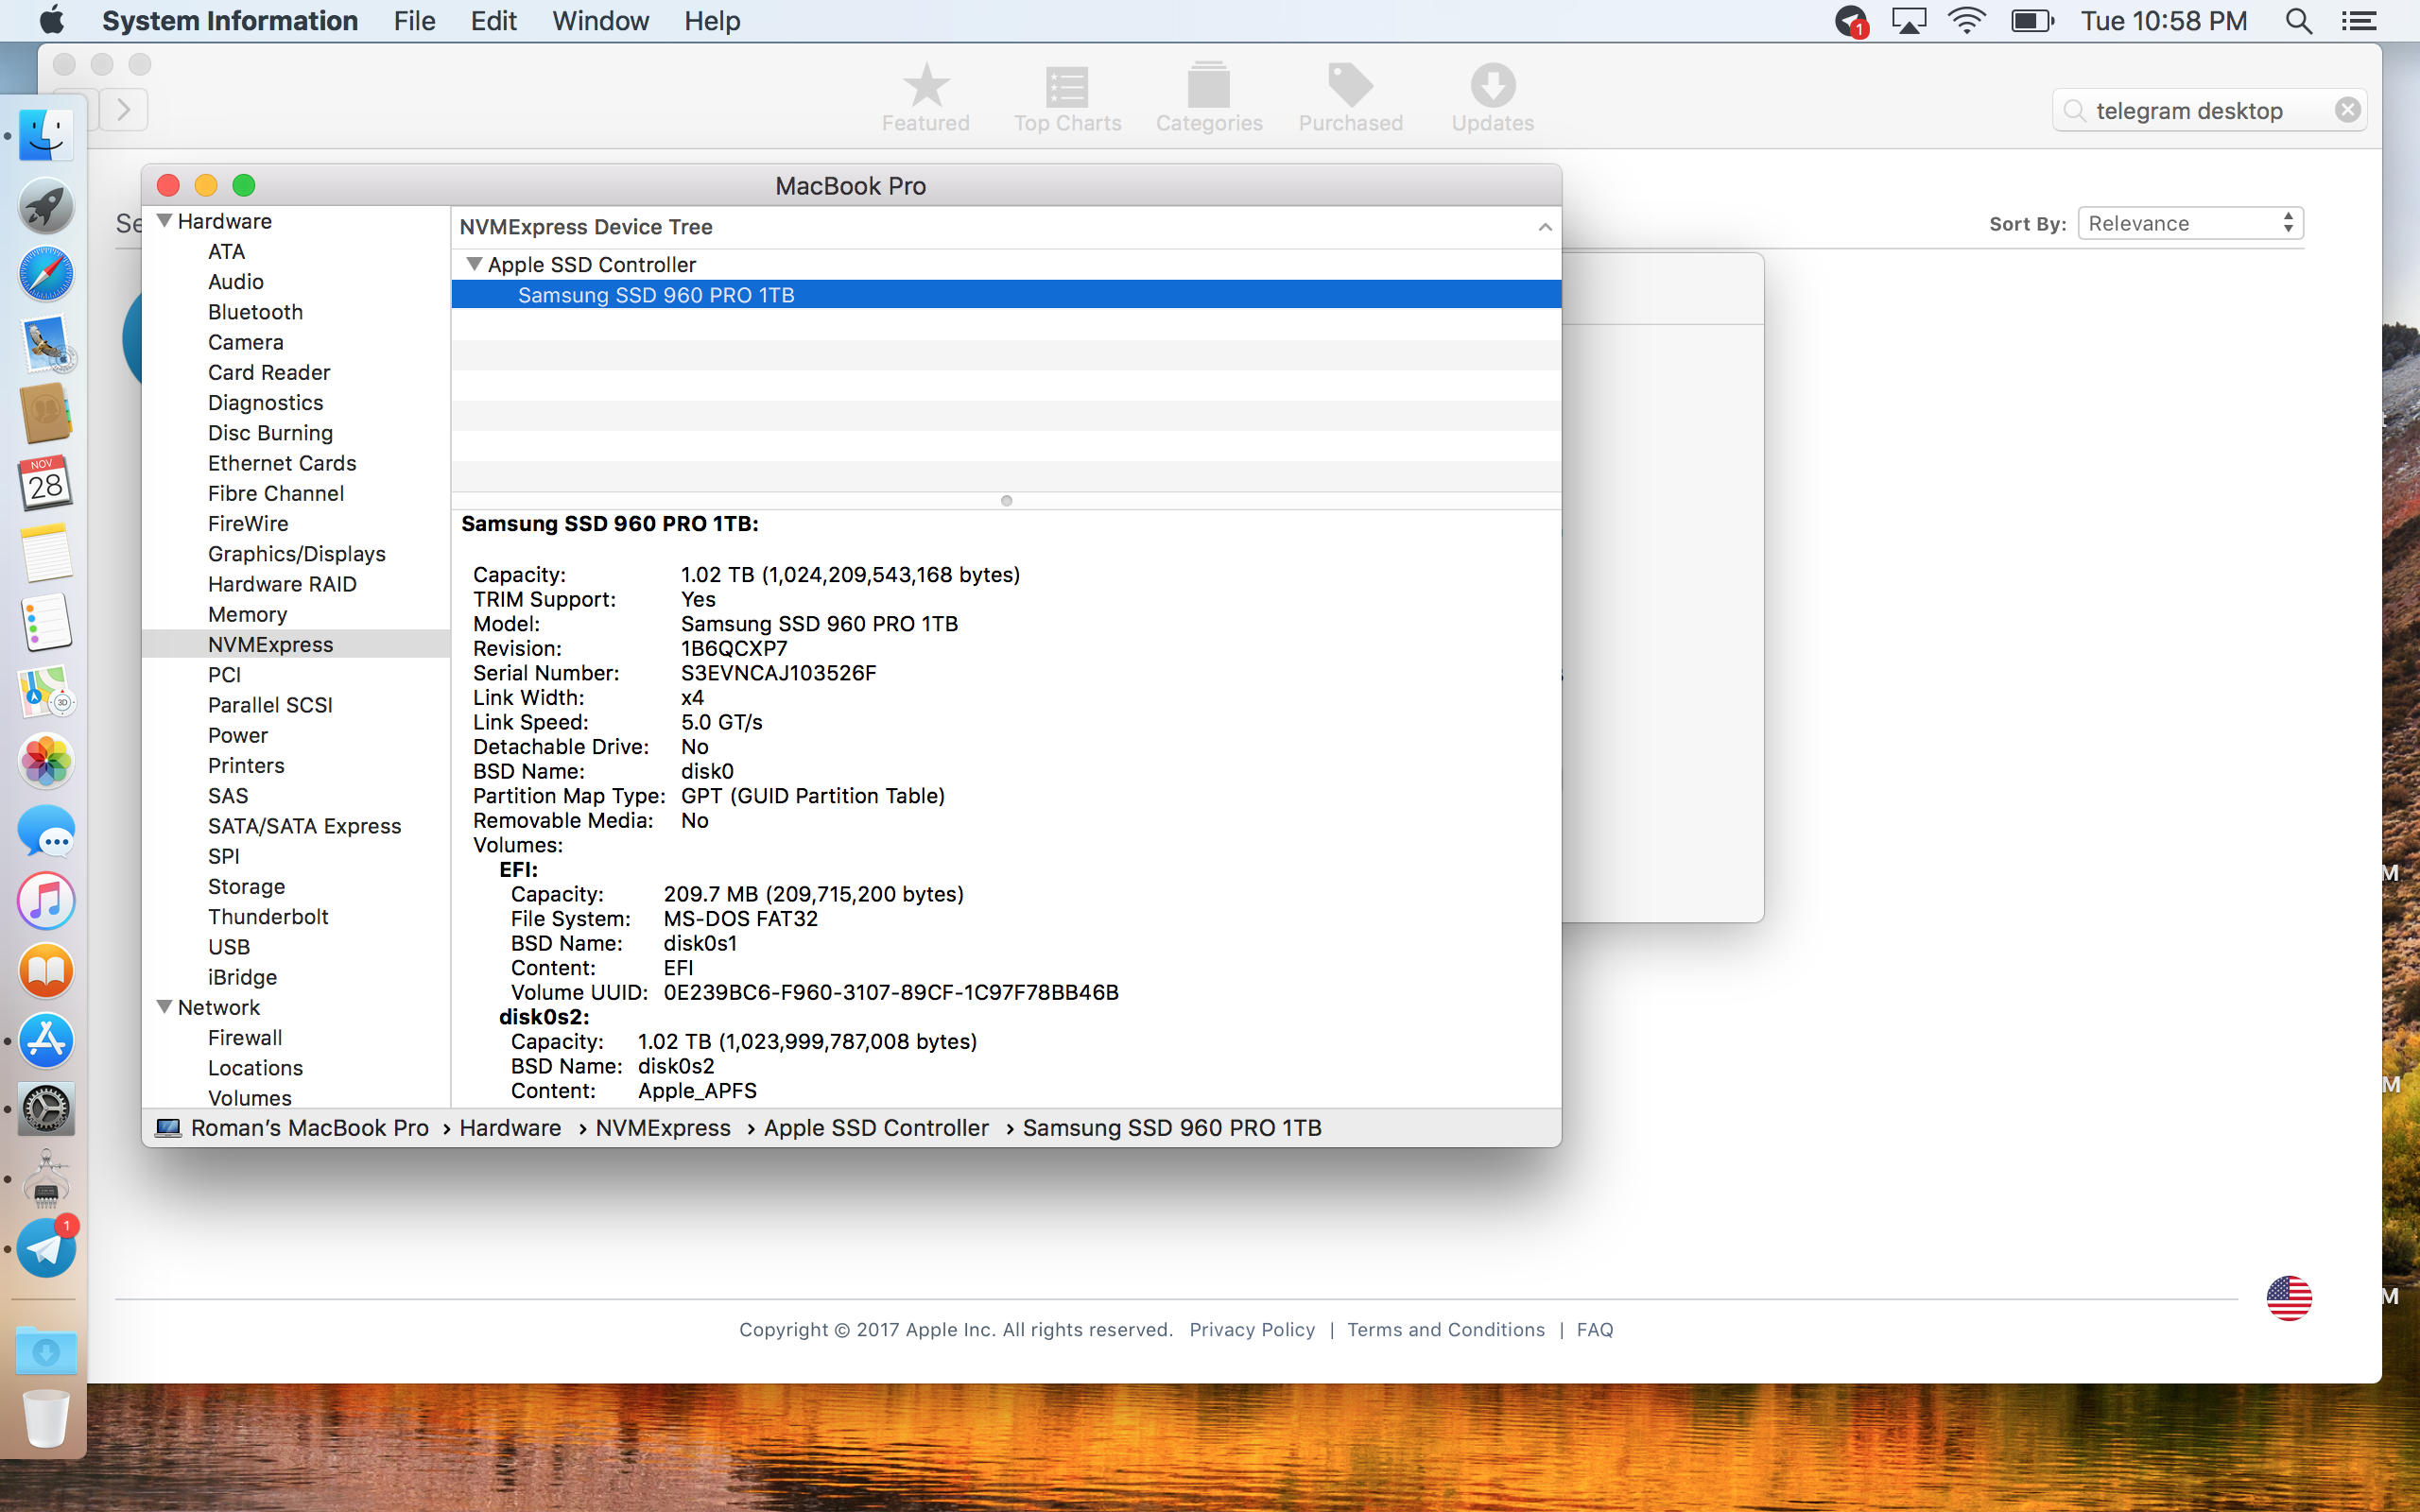Open Maps icon in Dock
2420x1512 pixels.
tap(46, 692)
